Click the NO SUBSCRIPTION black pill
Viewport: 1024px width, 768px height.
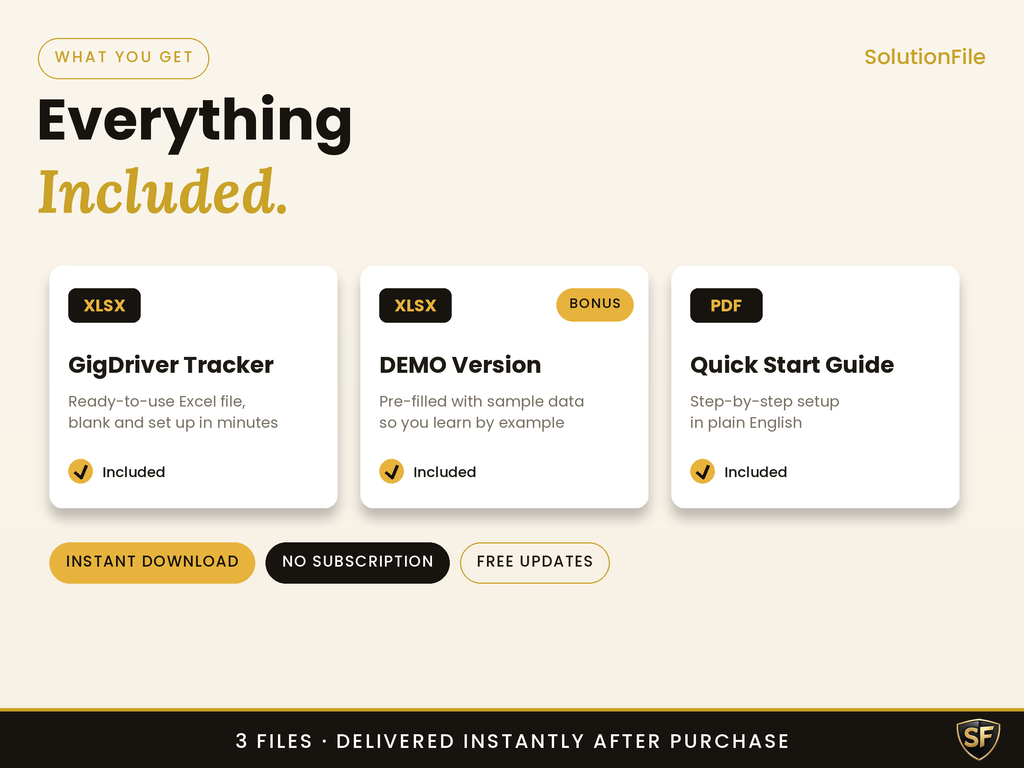point(357,562)
